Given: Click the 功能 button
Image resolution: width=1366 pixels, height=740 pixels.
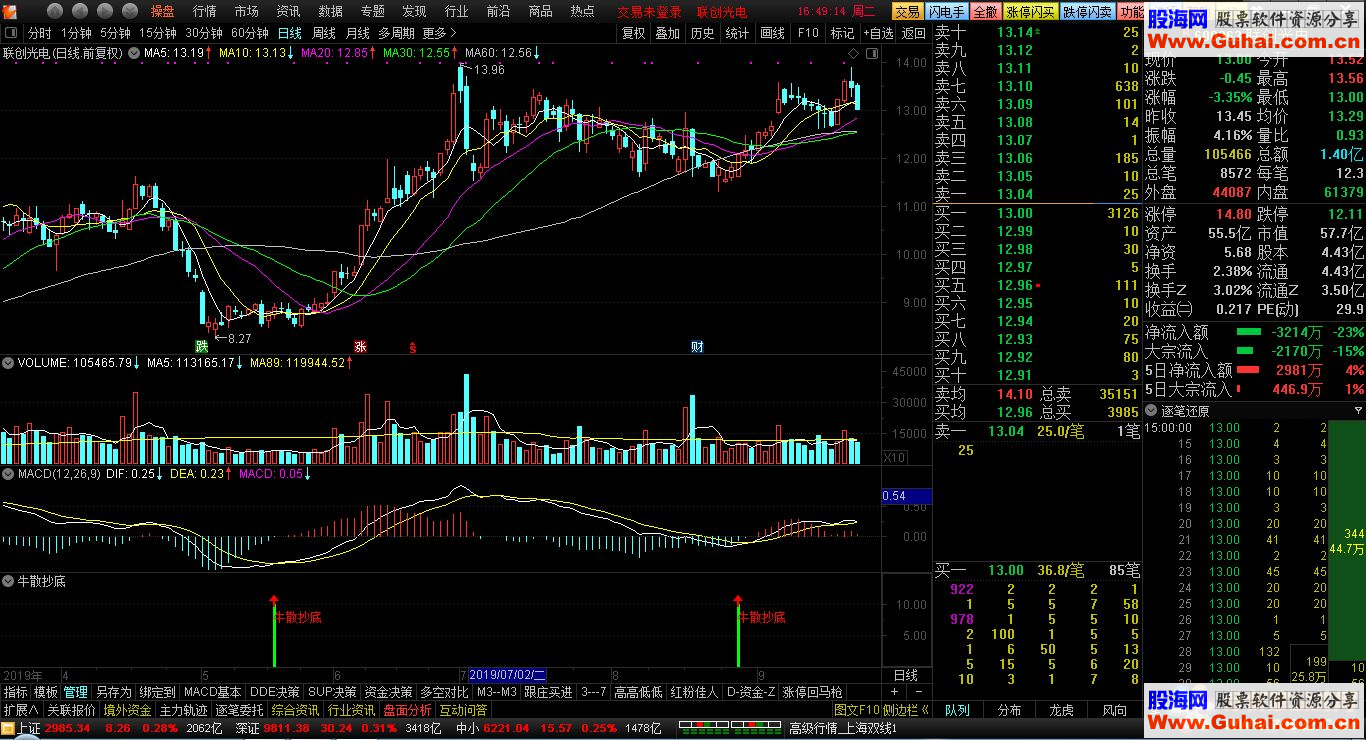Looking at the screenshot, I should click(1131, 12).
